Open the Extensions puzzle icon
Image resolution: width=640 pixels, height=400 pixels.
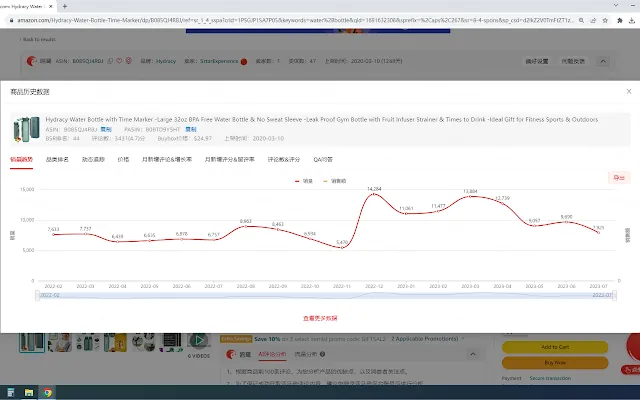pyautogui.click(x=620, y=20)
